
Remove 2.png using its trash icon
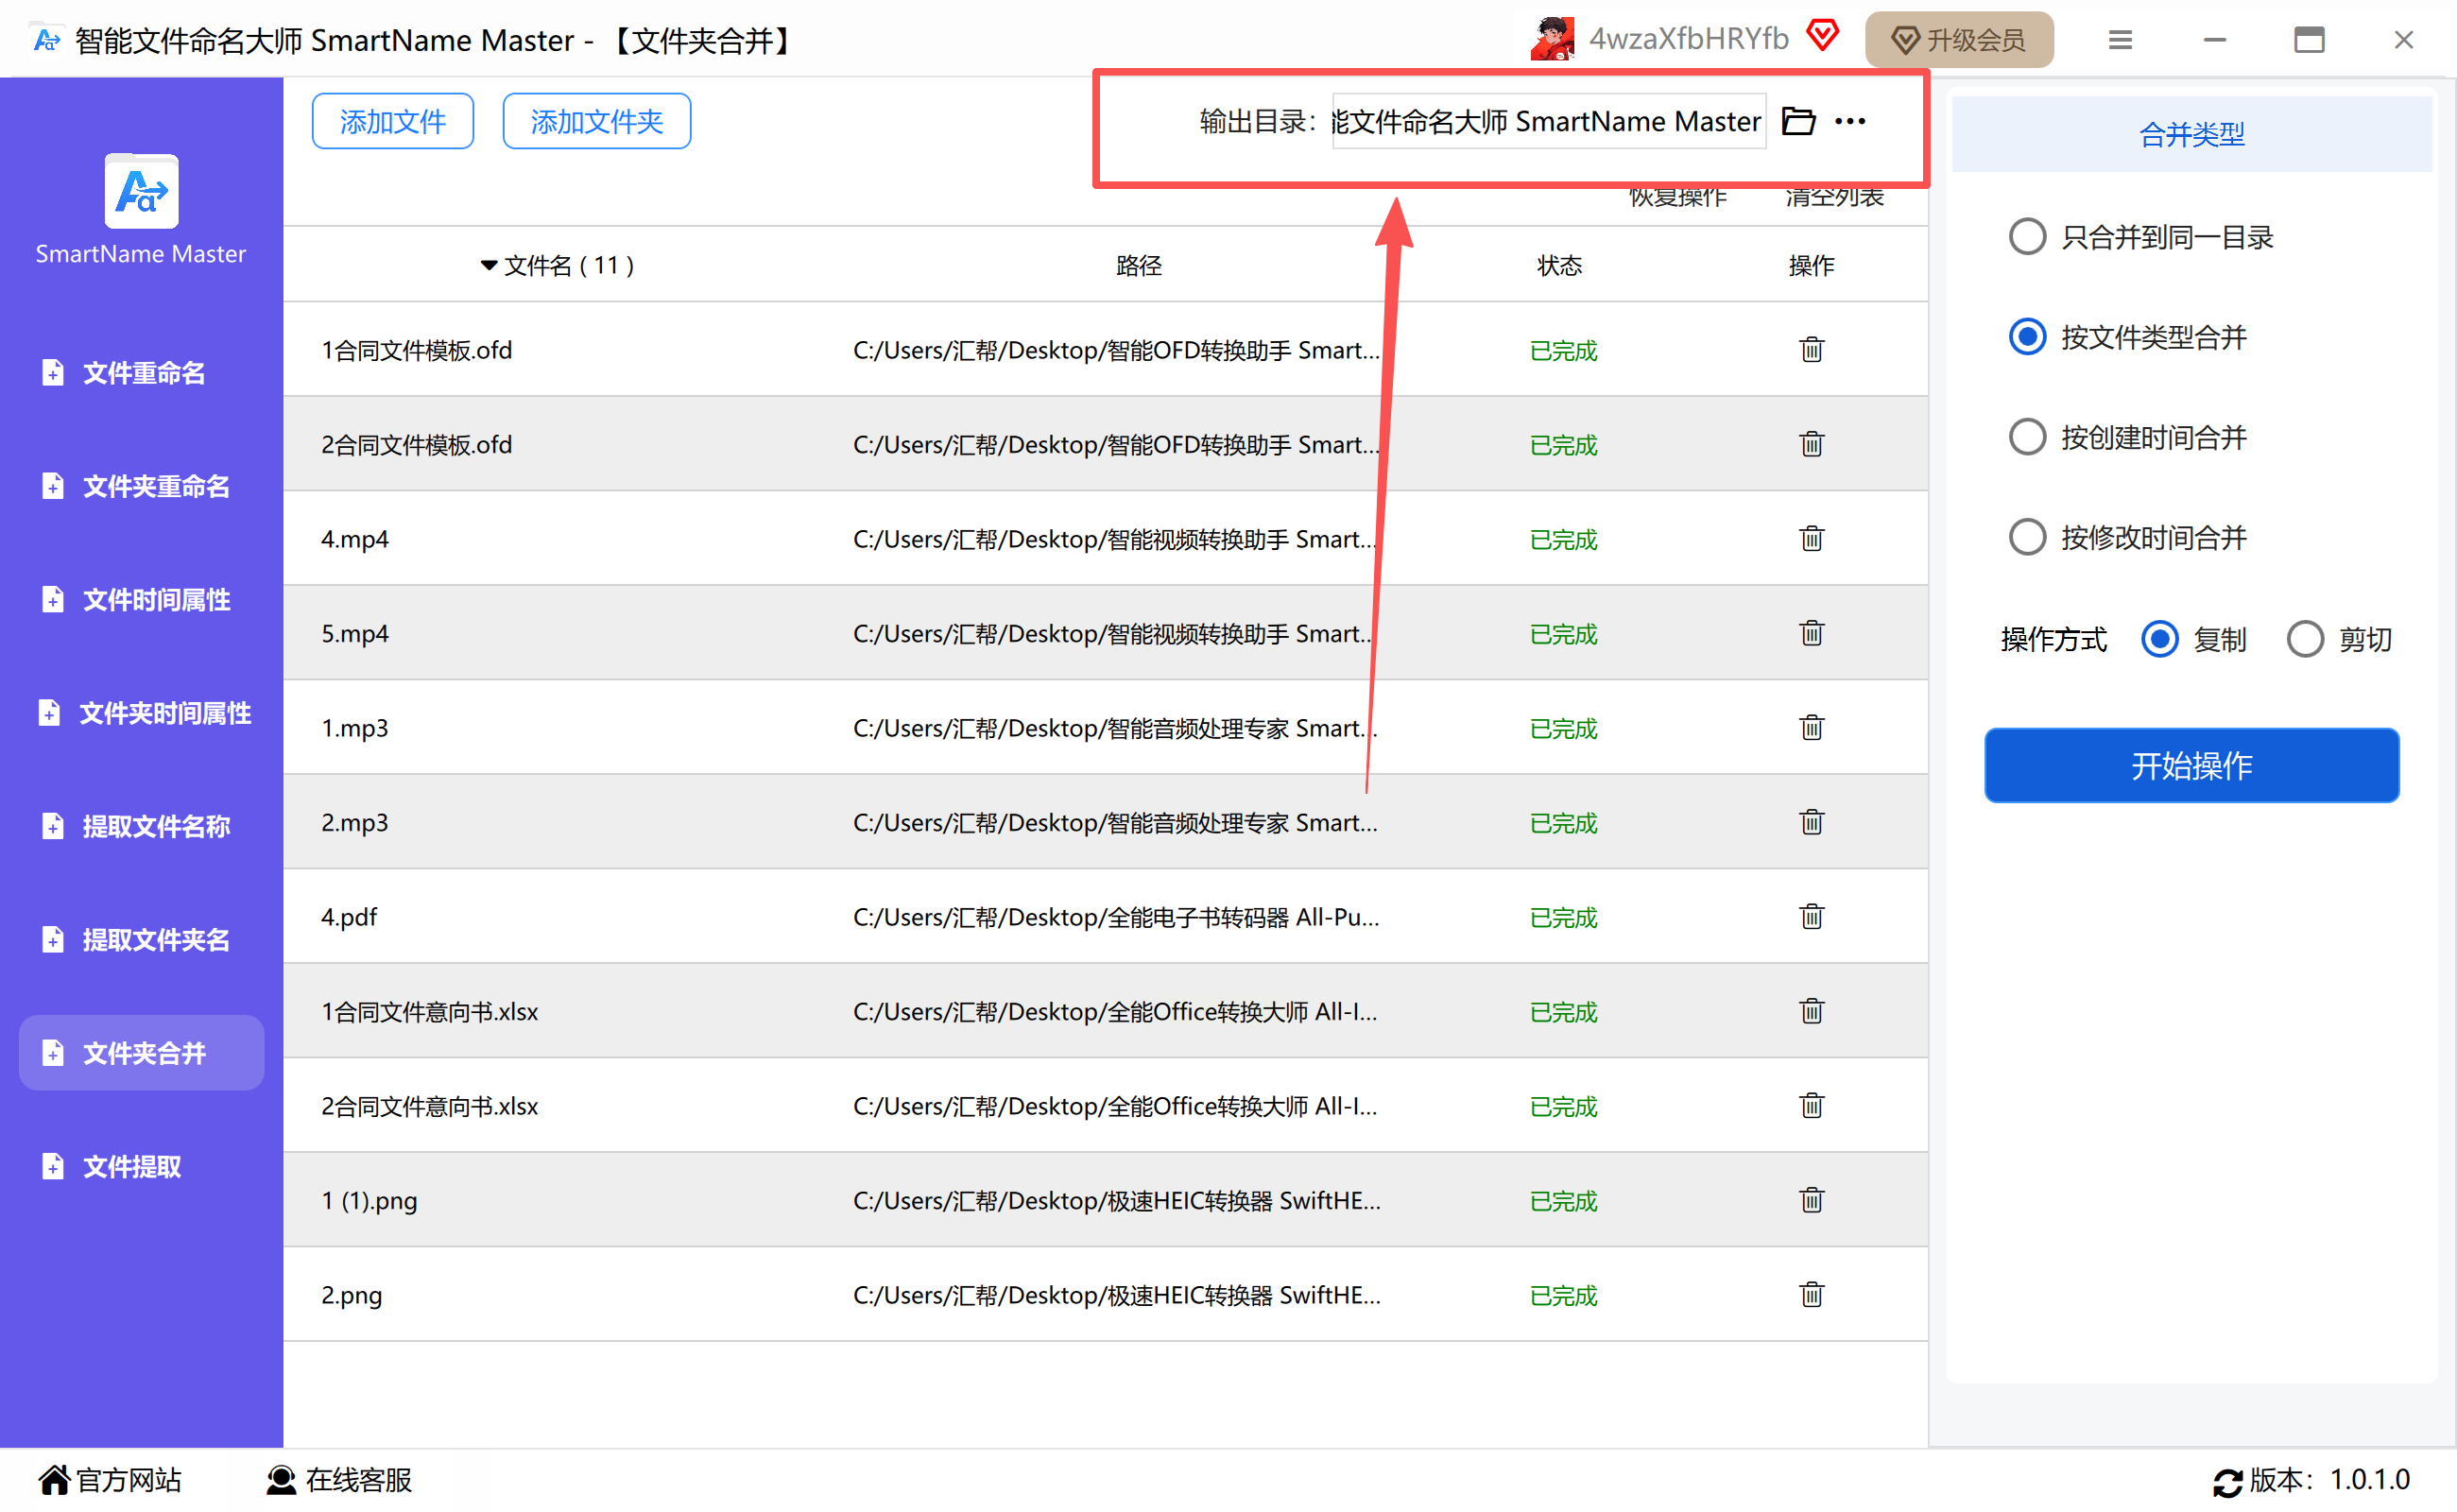[x=1811, y=1295]
